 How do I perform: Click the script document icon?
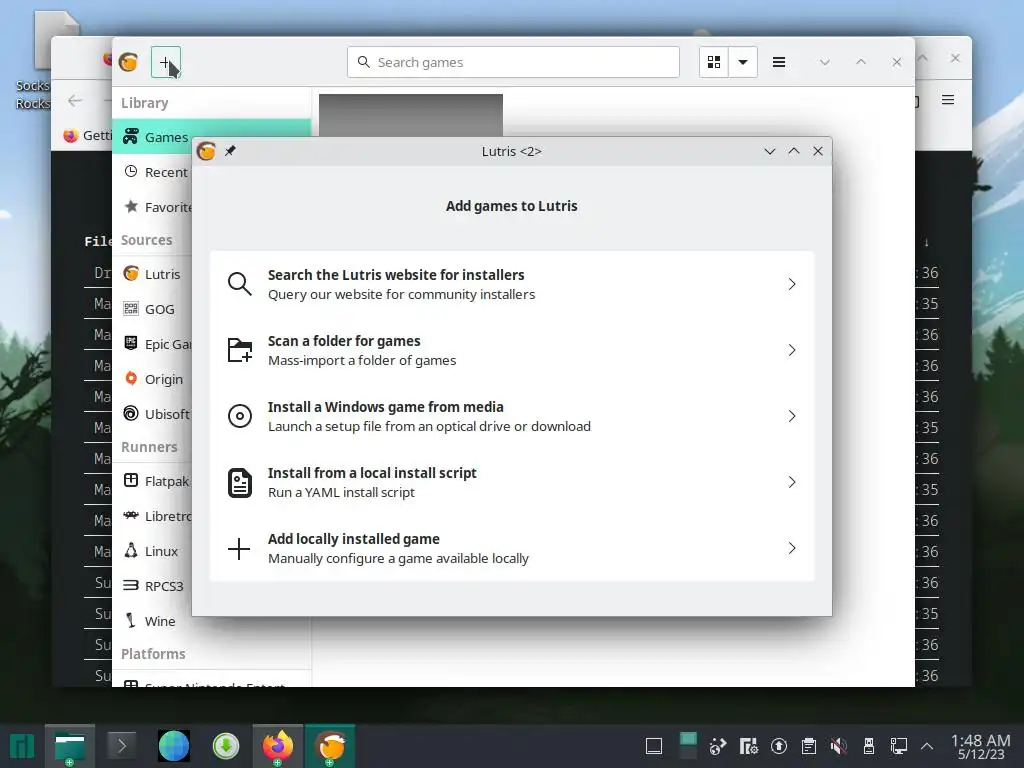(x=239, y=483)
